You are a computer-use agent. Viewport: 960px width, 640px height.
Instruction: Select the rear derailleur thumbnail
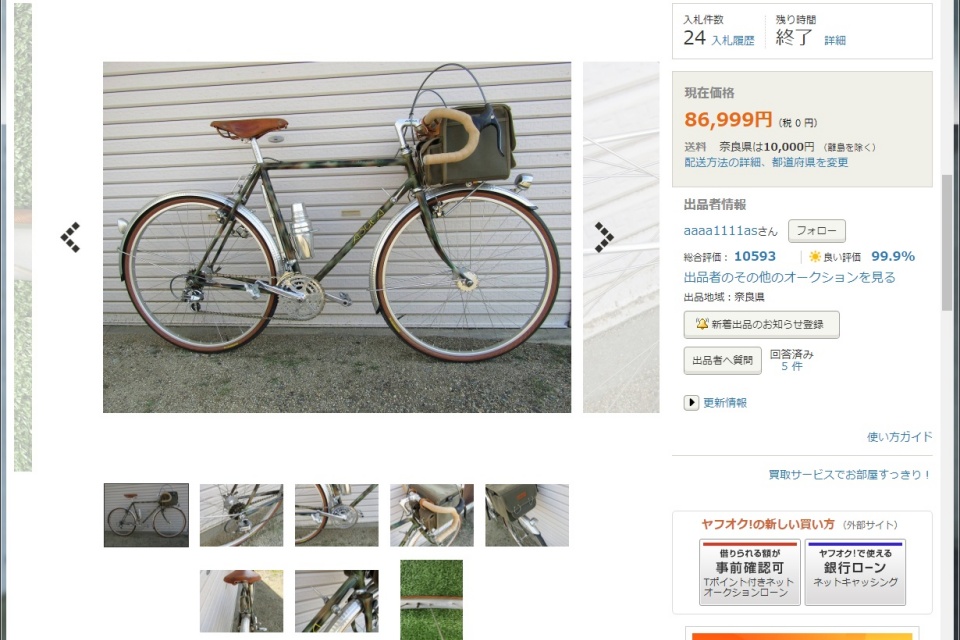coord(241,515)
